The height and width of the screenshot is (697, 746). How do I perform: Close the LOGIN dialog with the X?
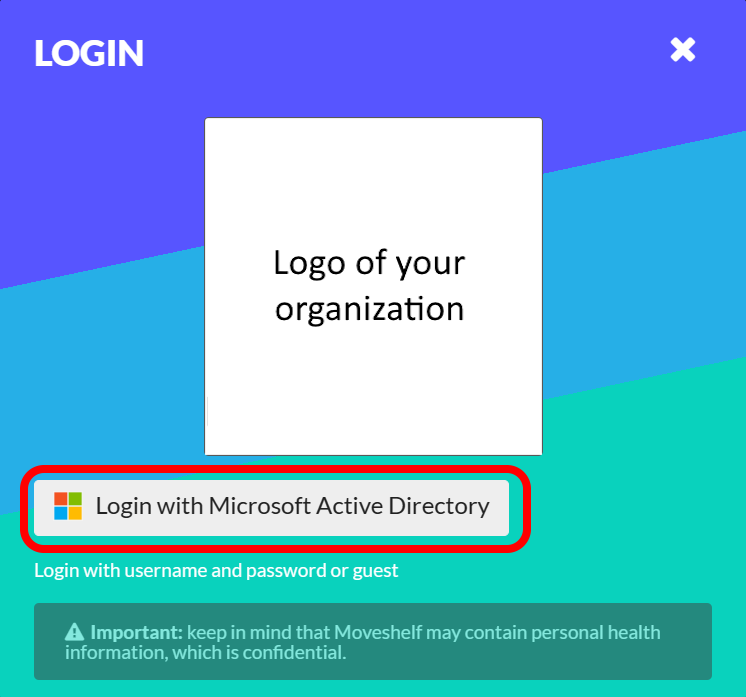click(683, 50)
